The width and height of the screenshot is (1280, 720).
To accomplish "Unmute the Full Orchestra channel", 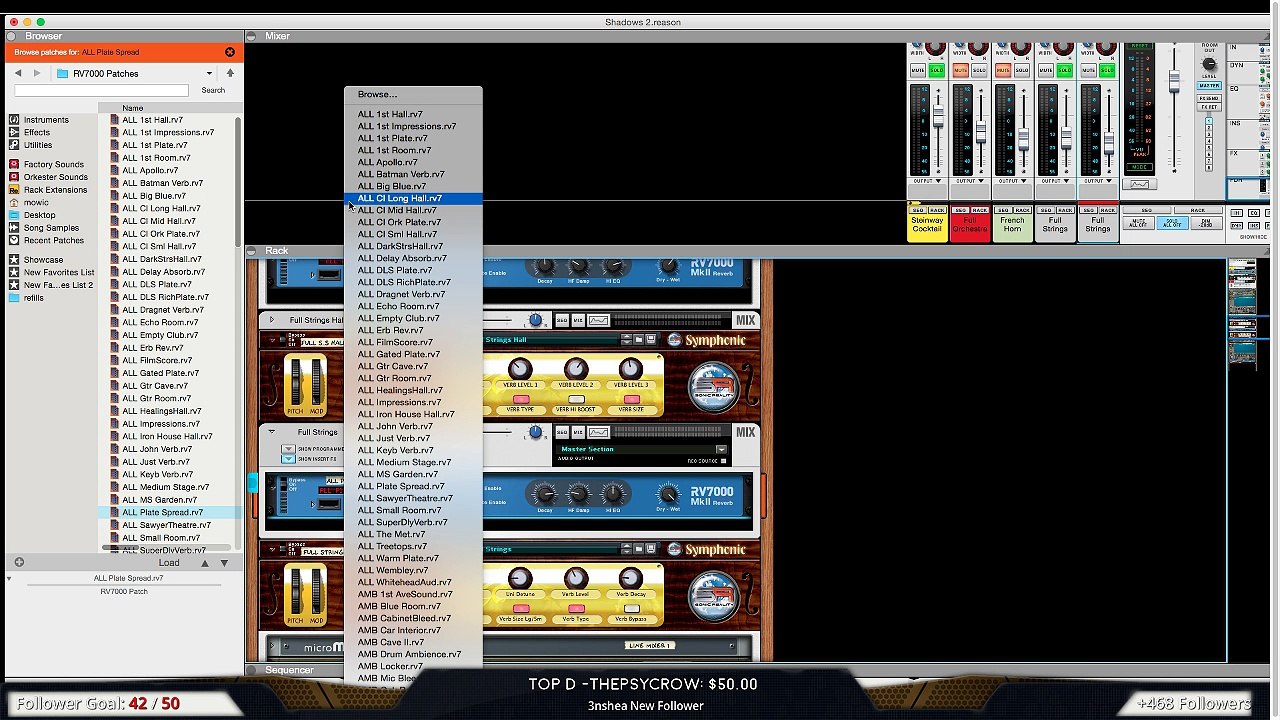I will coord(960,70).
